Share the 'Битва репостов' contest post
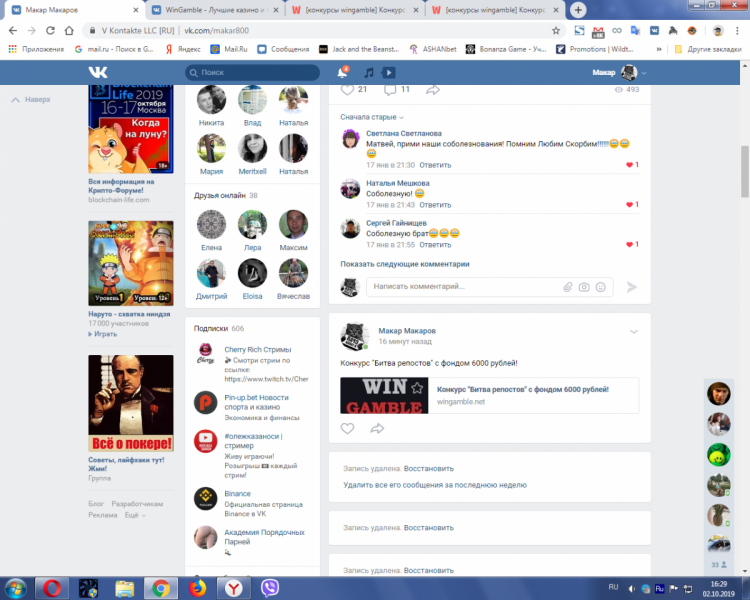750x600 pixels. (x=377, y=428)
